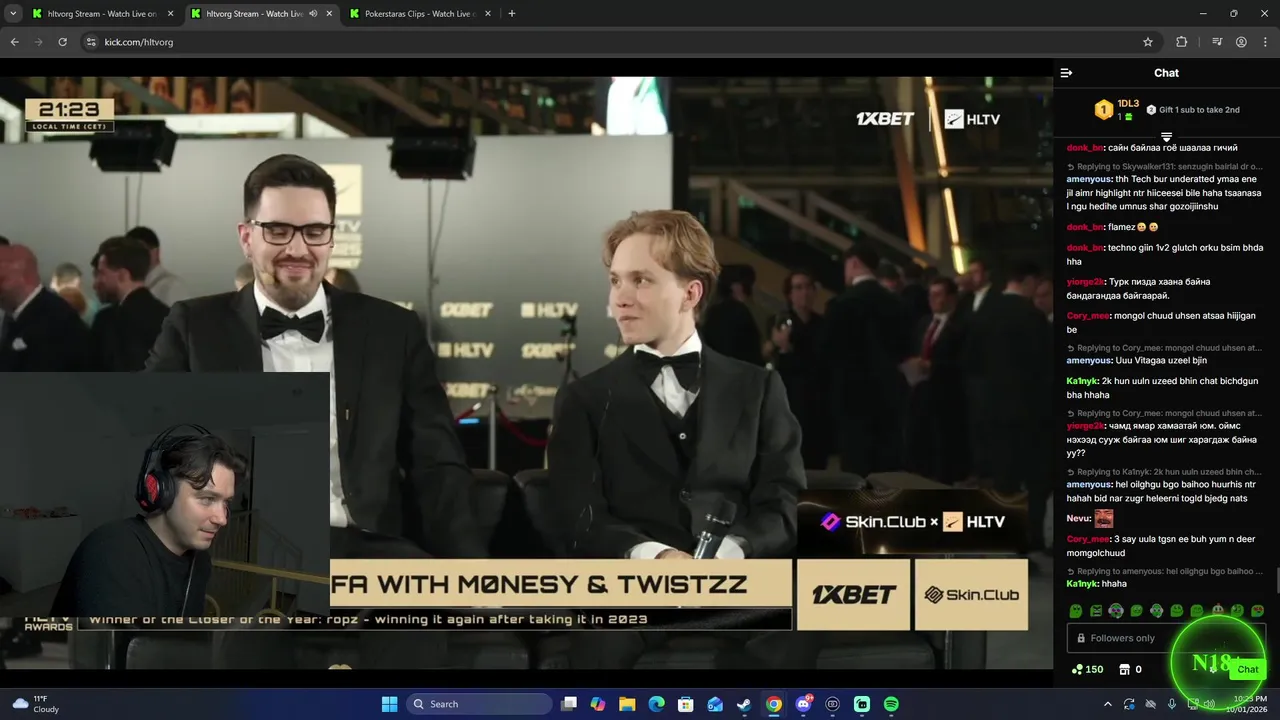Reload the kick.com page
This screenshot has width=1280, height=720.
(x=62, y=42)
